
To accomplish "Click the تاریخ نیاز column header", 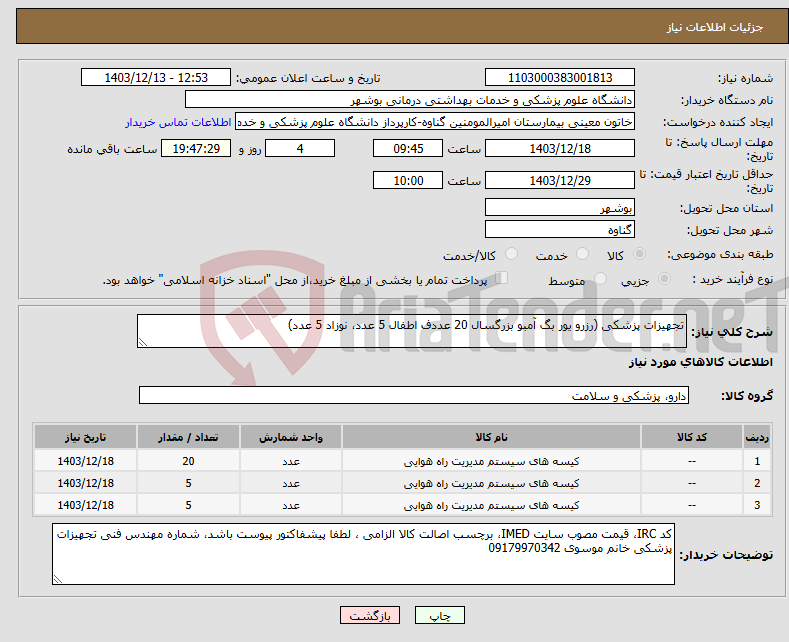I will coord(86,437).
